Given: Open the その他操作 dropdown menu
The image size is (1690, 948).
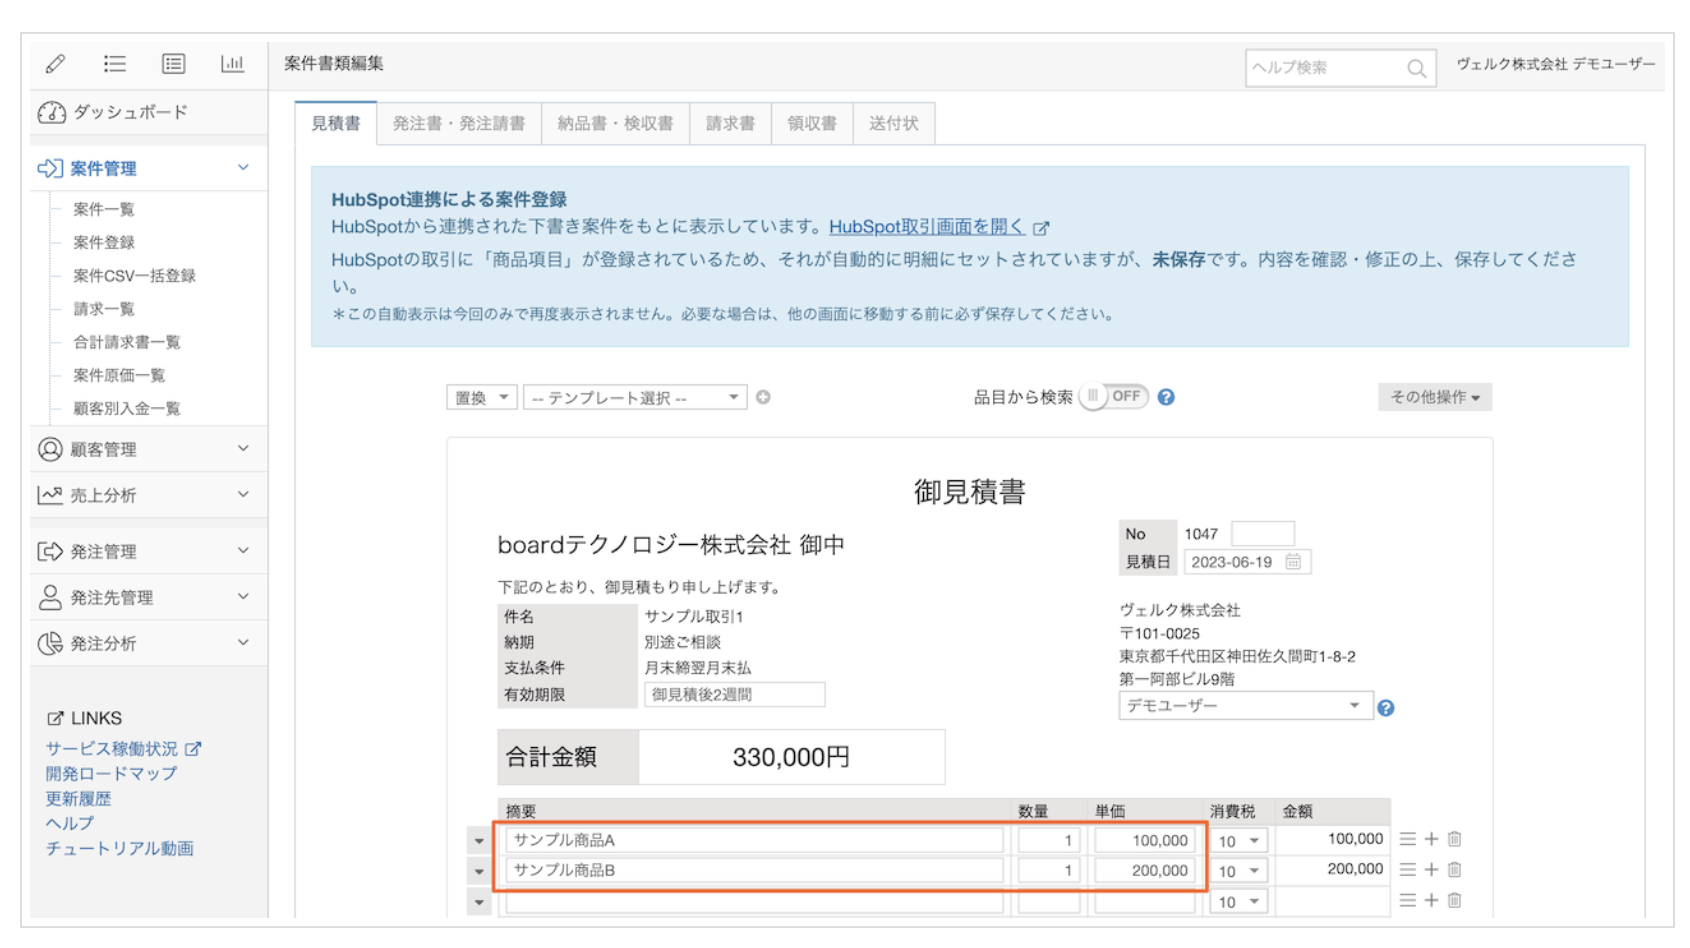Looking at the screenshot, I should [x=1434, y=397].
